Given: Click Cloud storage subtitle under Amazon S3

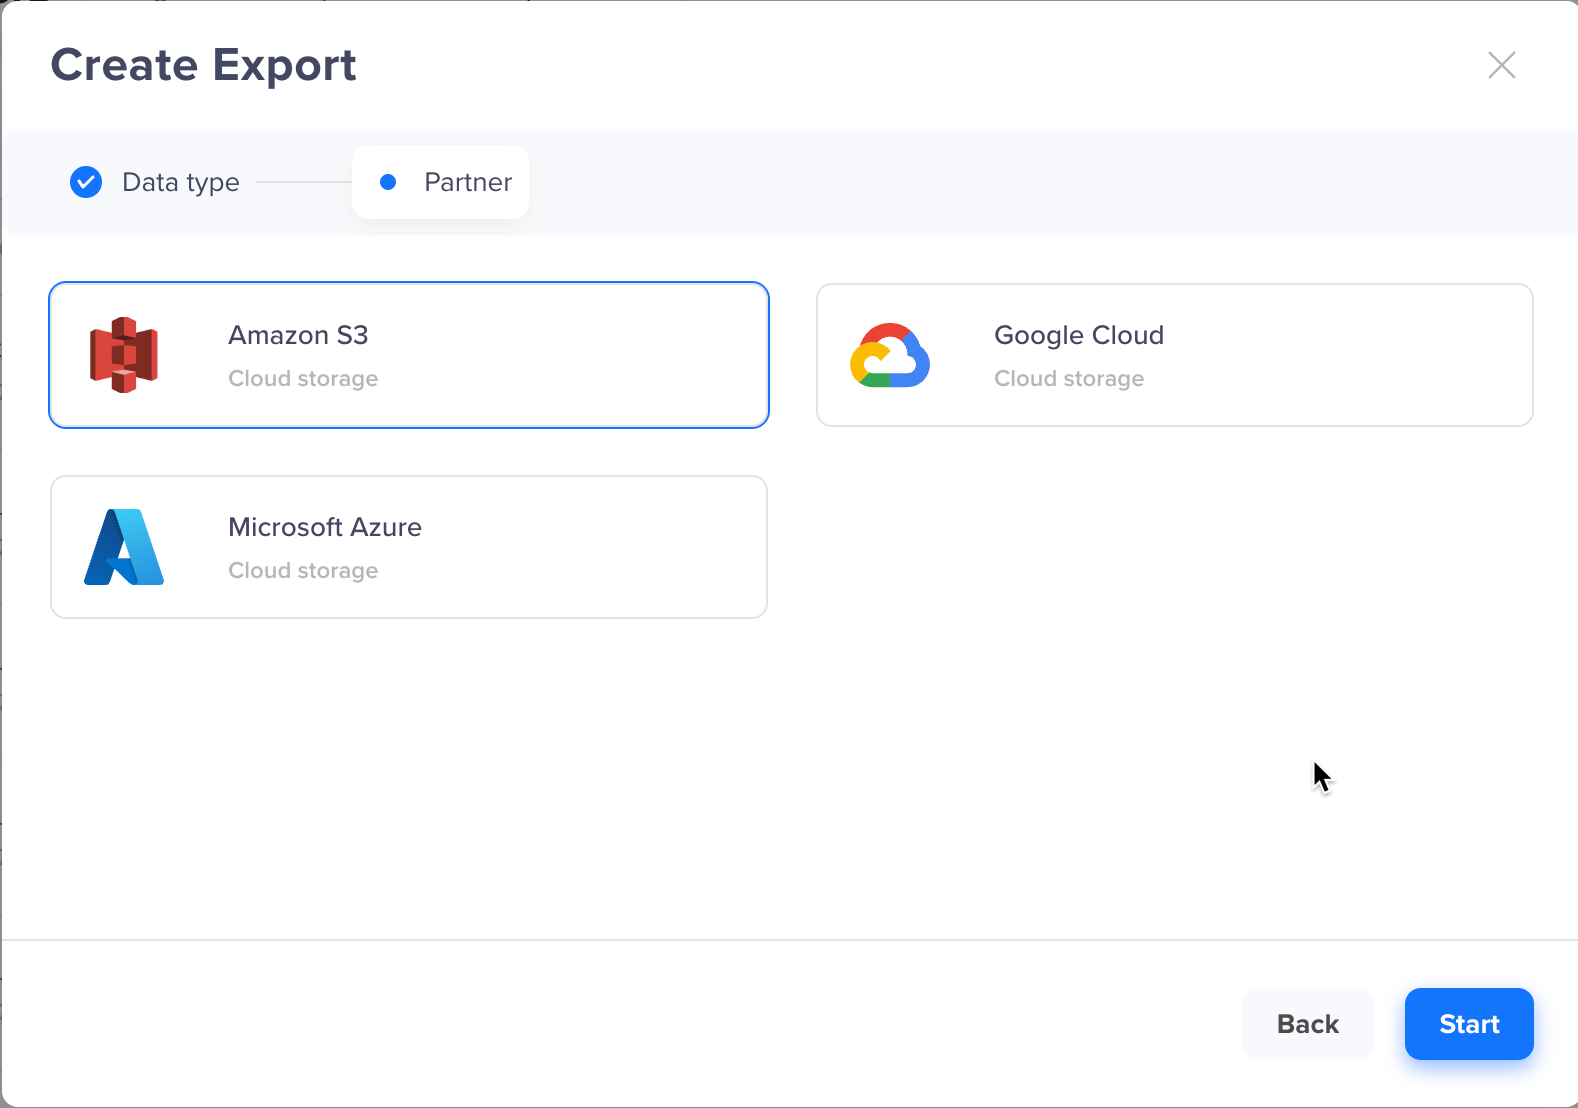Looking at the screenshot, I should 303,379.
